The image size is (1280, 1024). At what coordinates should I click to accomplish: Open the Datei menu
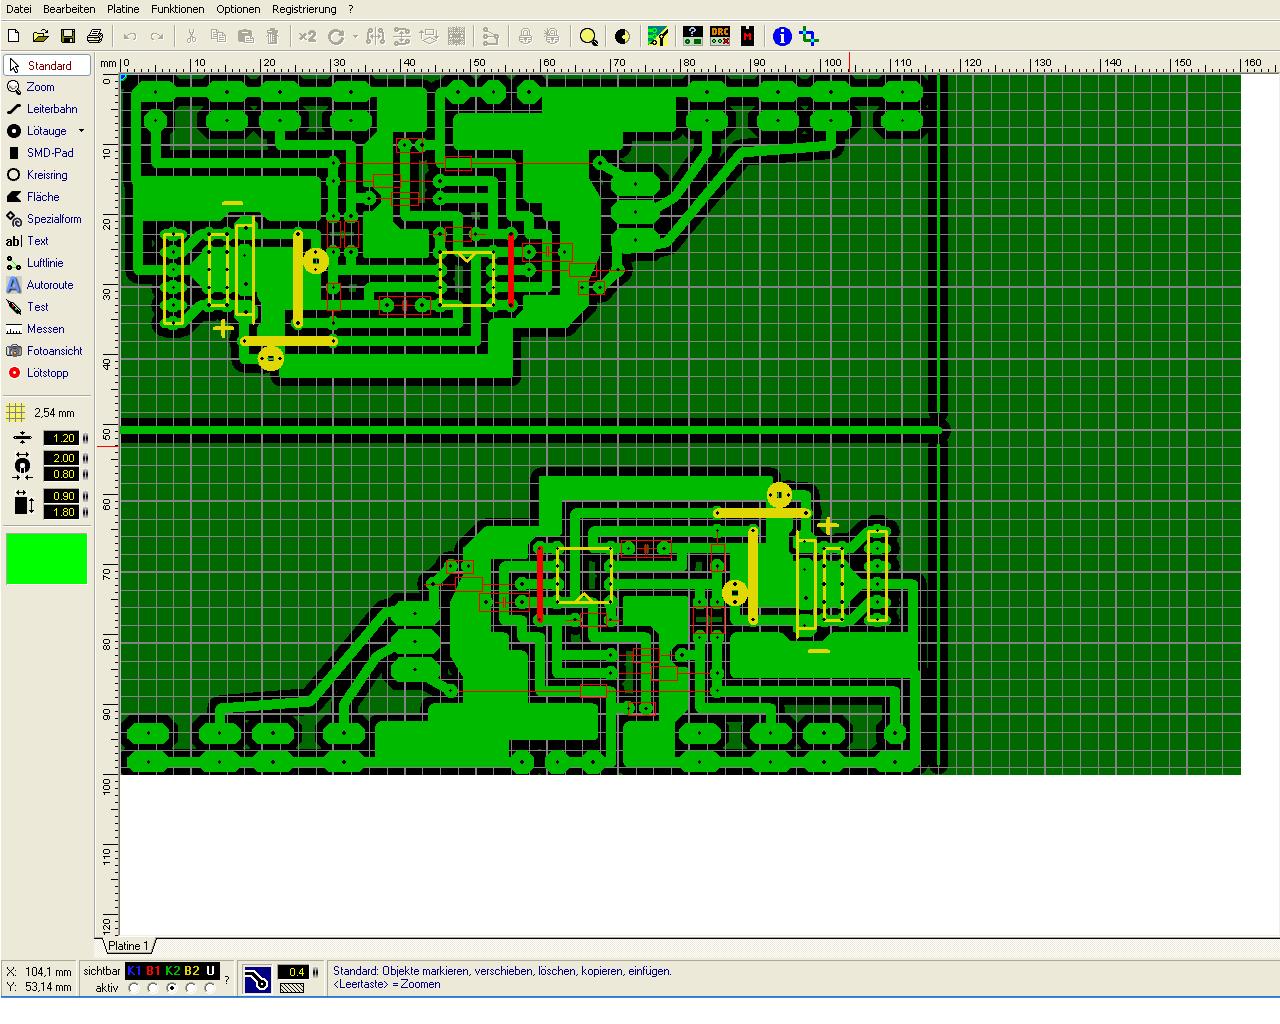(x=19, y=9)
